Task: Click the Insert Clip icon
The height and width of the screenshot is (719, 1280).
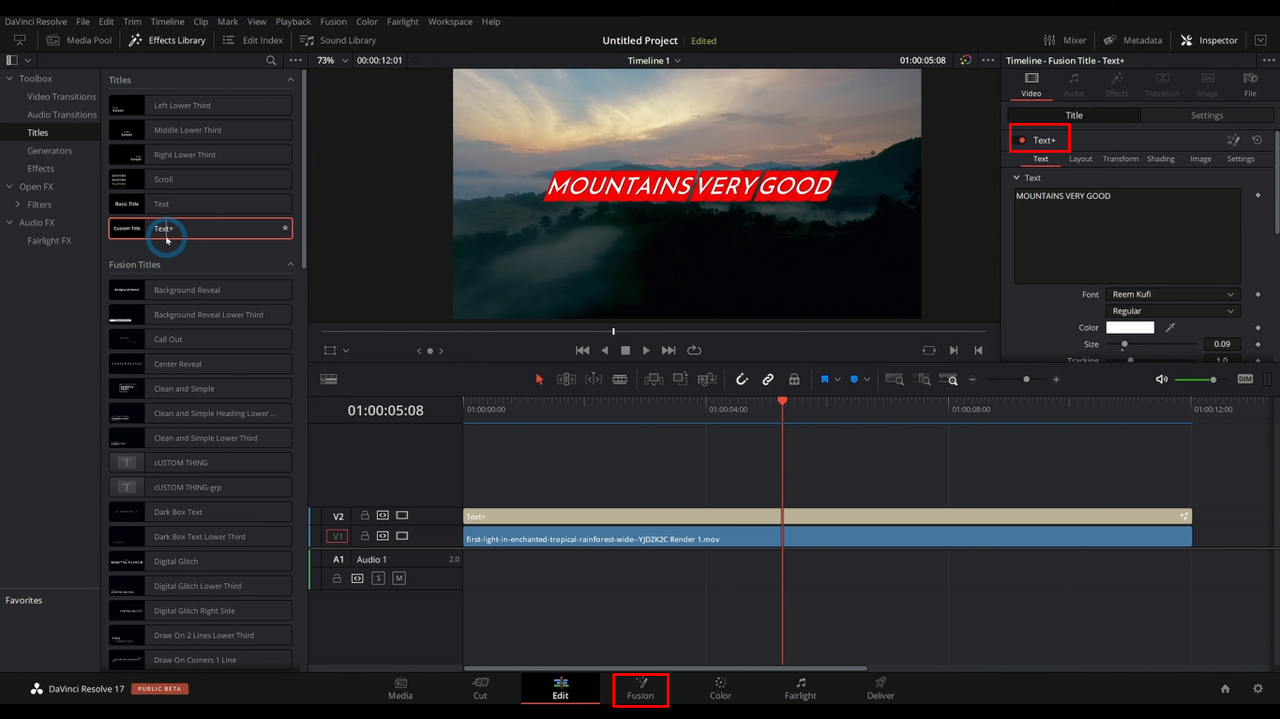Action: 653,379
